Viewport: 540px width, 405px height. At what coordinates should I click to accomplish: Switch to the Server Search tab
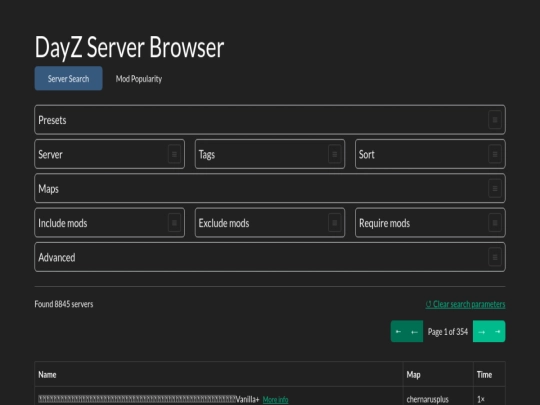68,79
